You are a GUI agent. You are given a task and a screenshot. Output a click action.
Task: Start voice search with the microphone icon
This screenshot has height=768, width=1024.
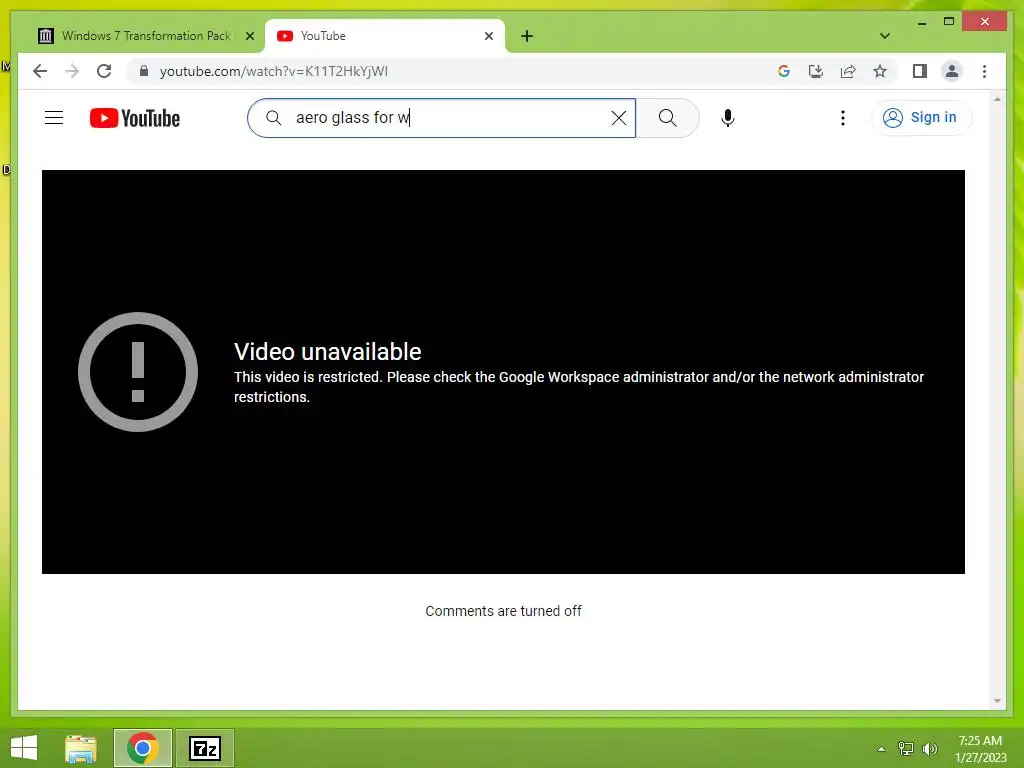[728, 118]
